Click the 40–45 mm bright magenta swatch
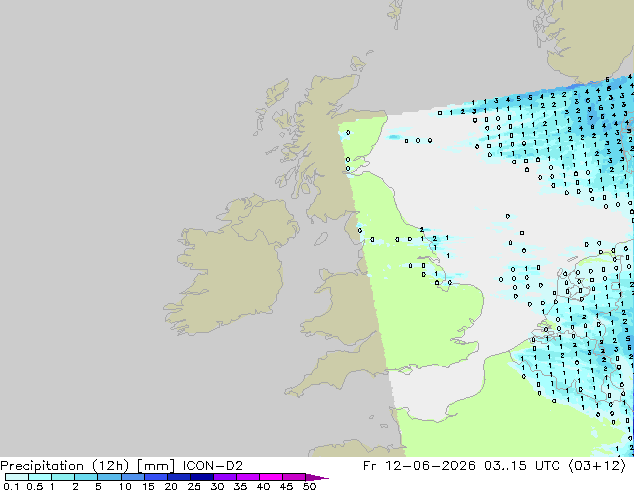 tap(271, 477)
